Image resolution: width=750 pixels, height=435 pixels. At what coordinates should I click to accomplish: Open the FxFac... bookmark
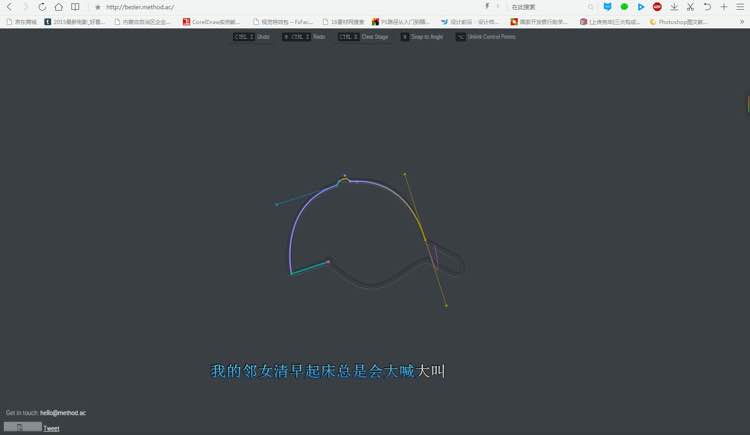(x=282, y=22)
